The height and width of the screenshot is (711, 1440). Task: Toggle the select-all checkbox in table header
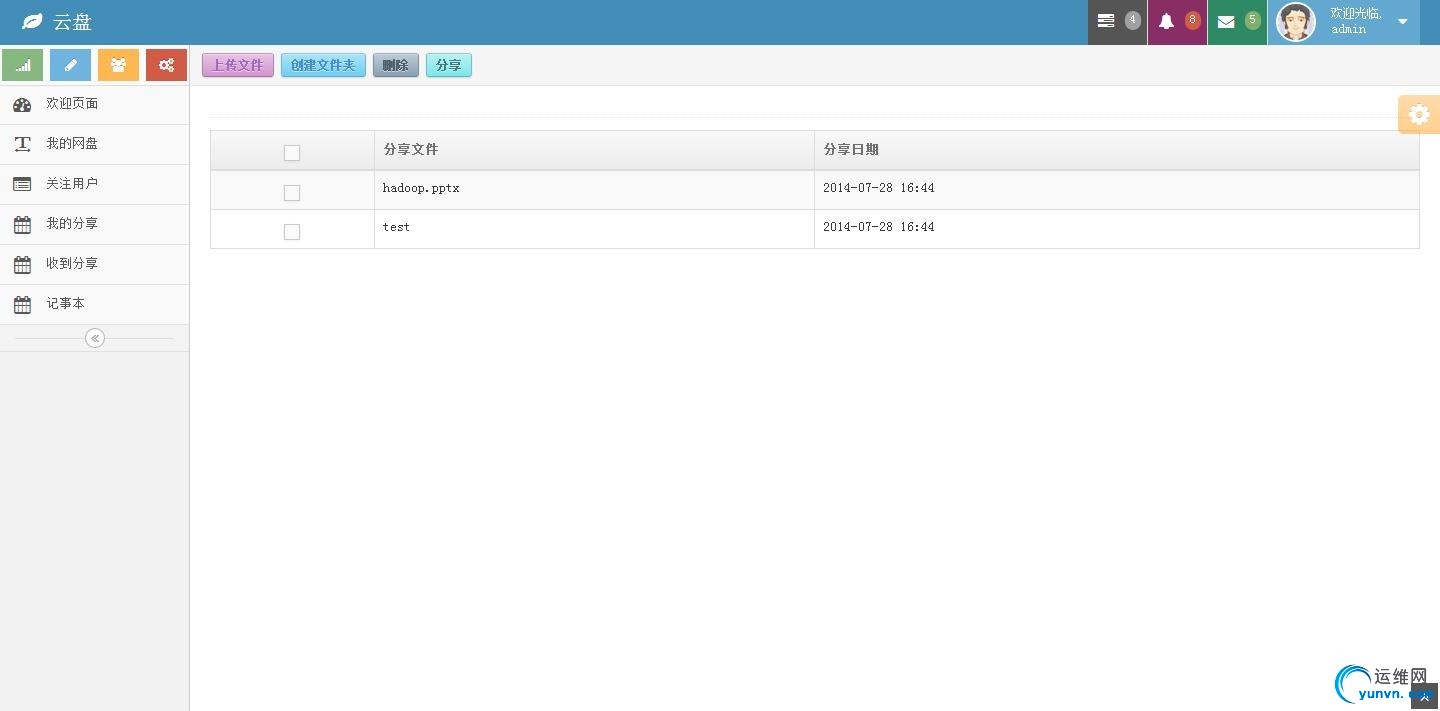[x=292, y=153]
